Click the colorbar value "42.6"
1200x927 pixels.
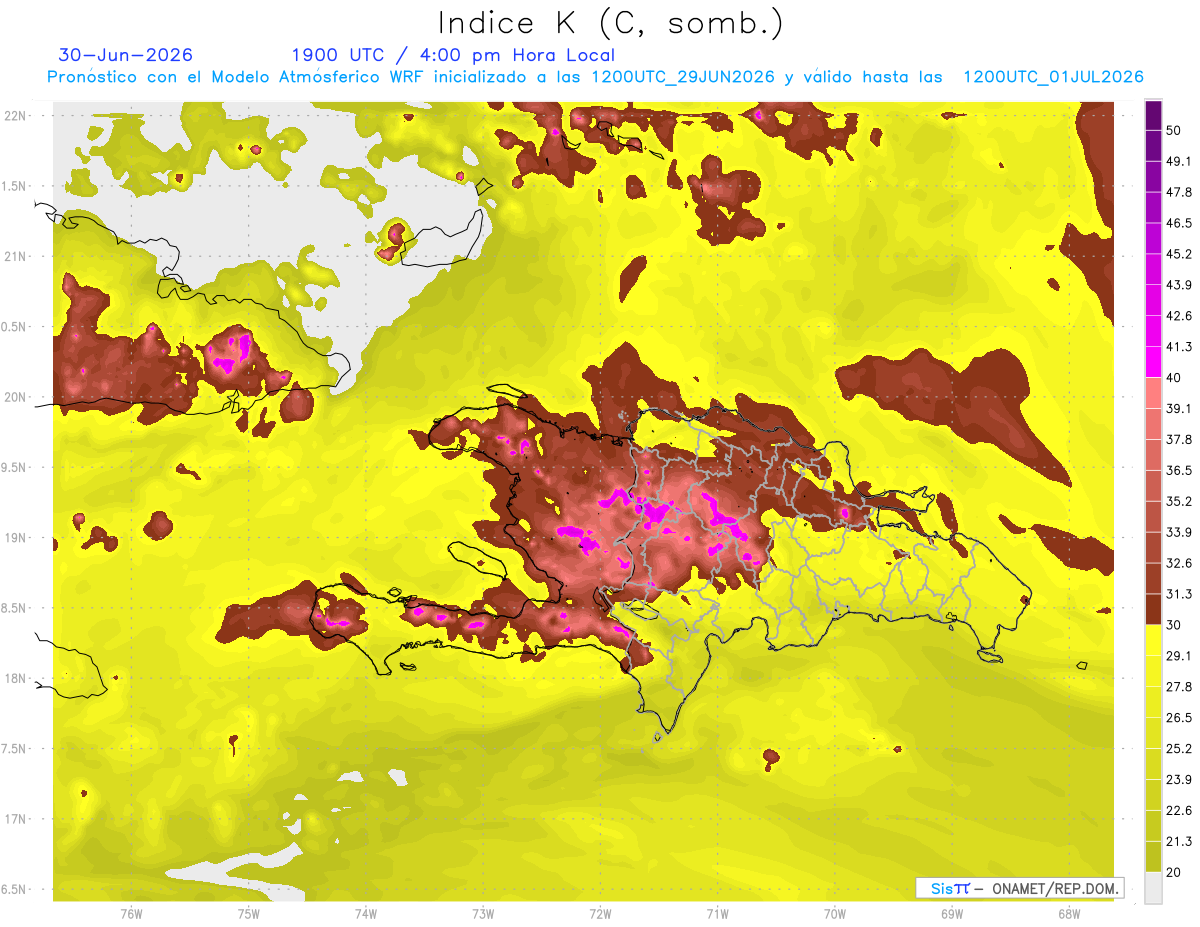coord(1179,316)
